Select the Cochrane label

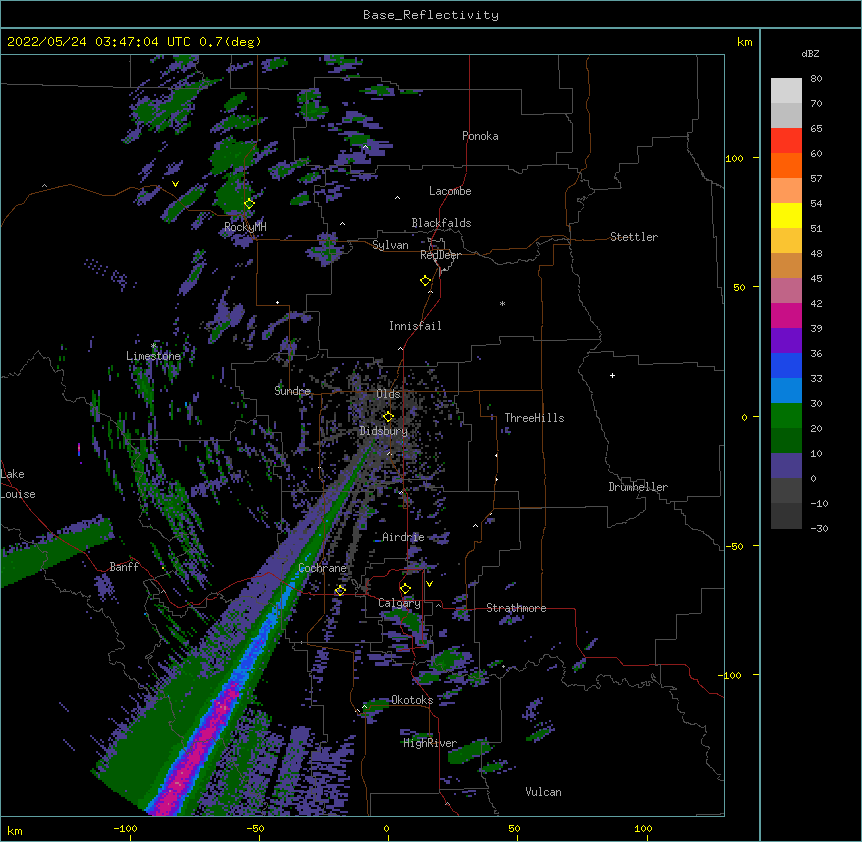click(x=322, y=568)
